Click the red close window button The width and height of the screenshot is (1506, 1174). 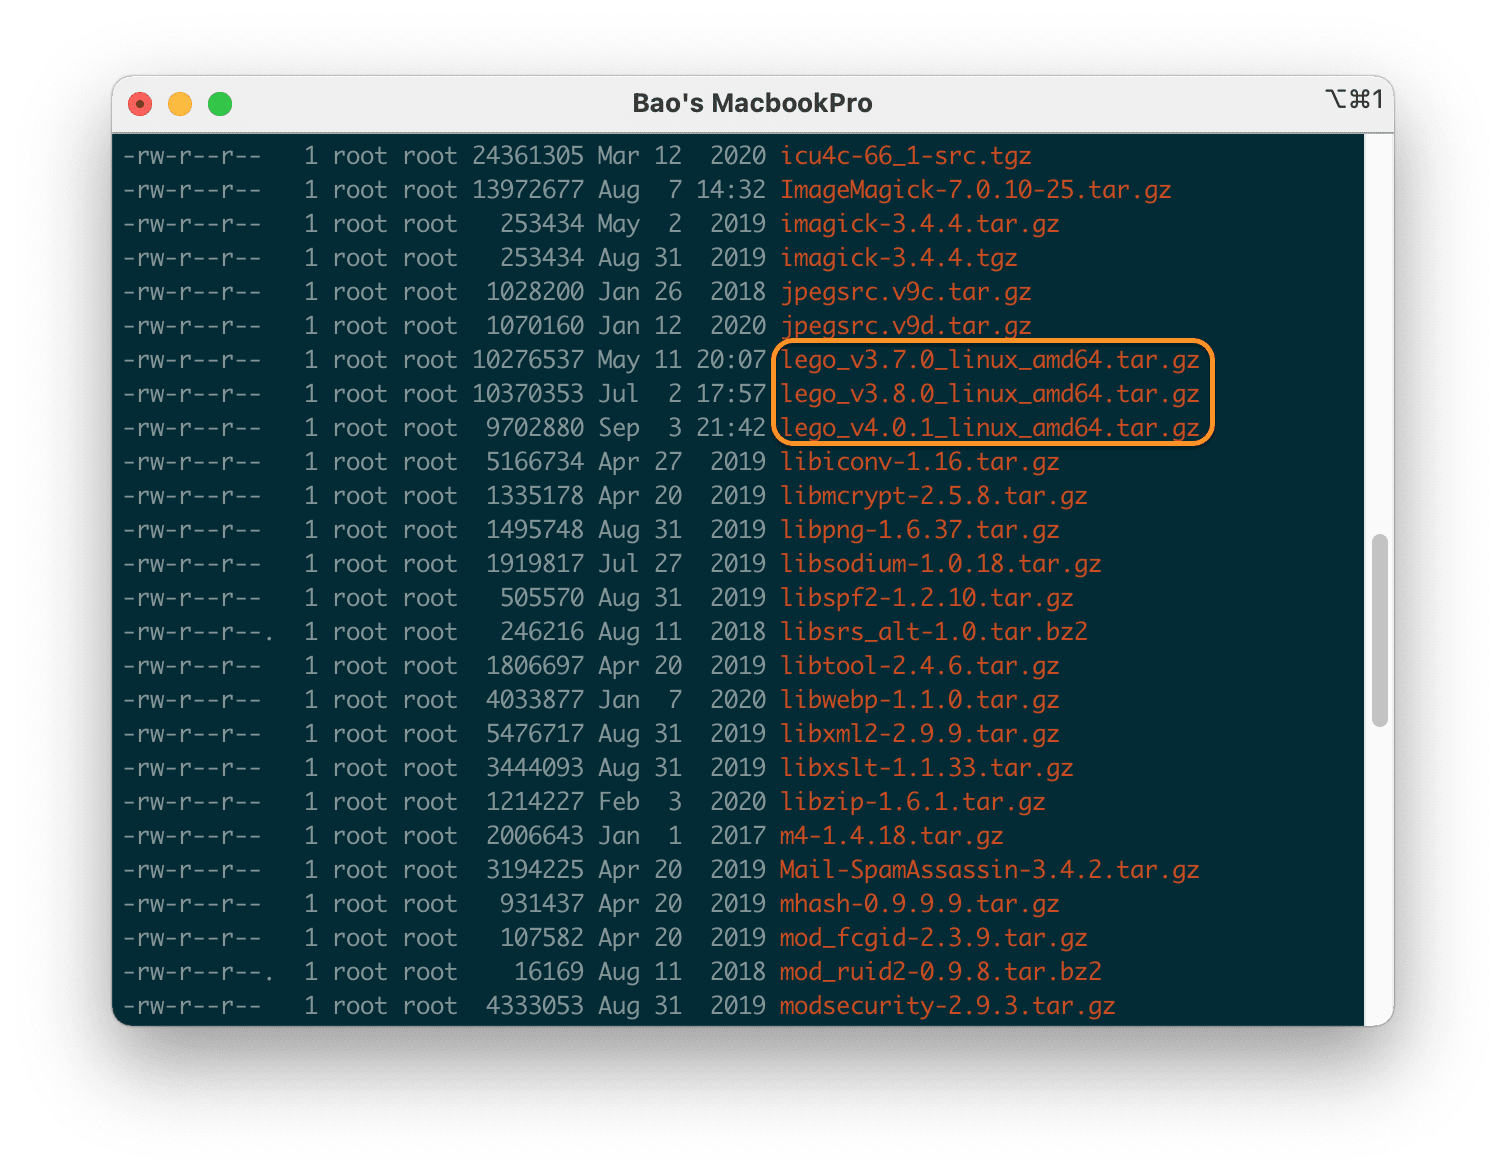point(140,104)
